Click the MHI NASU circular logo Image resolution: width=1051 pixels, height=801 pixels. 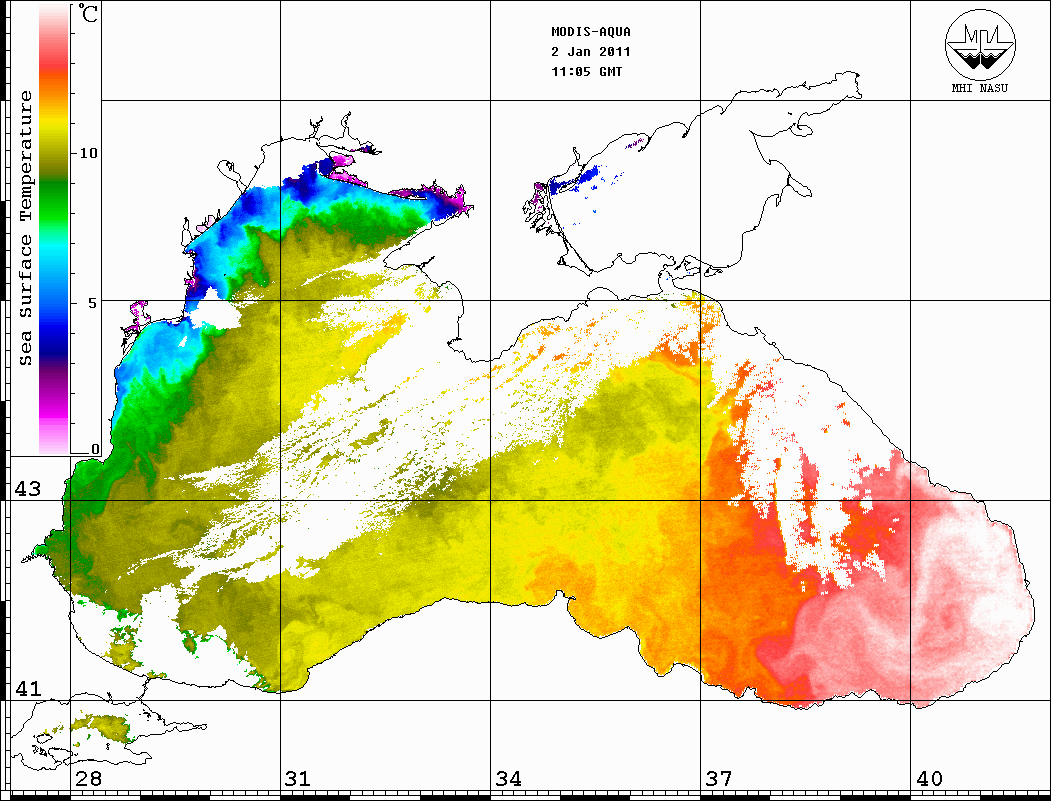click(980, 44)
